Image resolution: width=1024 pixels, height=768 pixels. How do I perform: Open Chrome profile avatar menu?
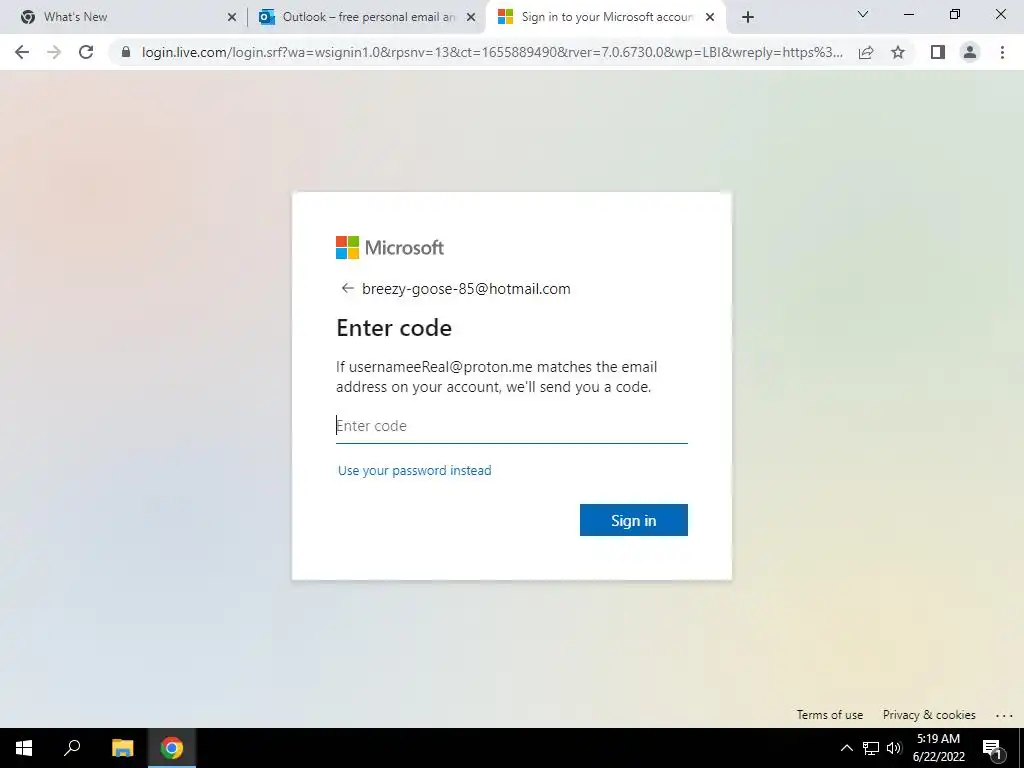point(970,52)
